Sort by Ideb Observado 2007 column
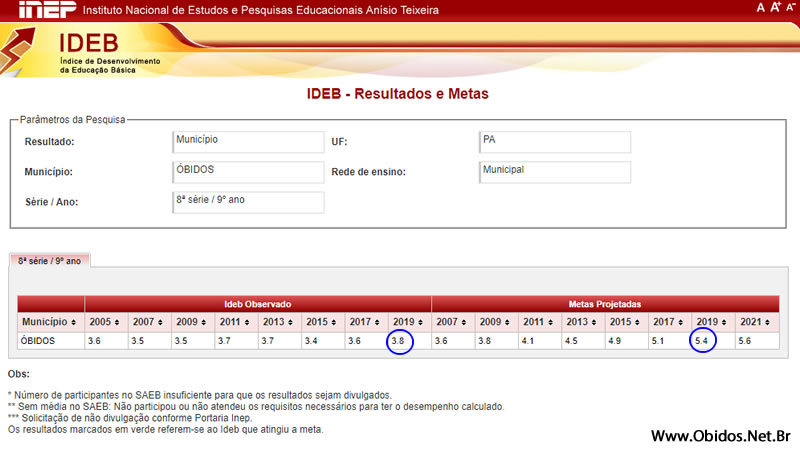Screen dimensions: 800x450 [149, 322]
